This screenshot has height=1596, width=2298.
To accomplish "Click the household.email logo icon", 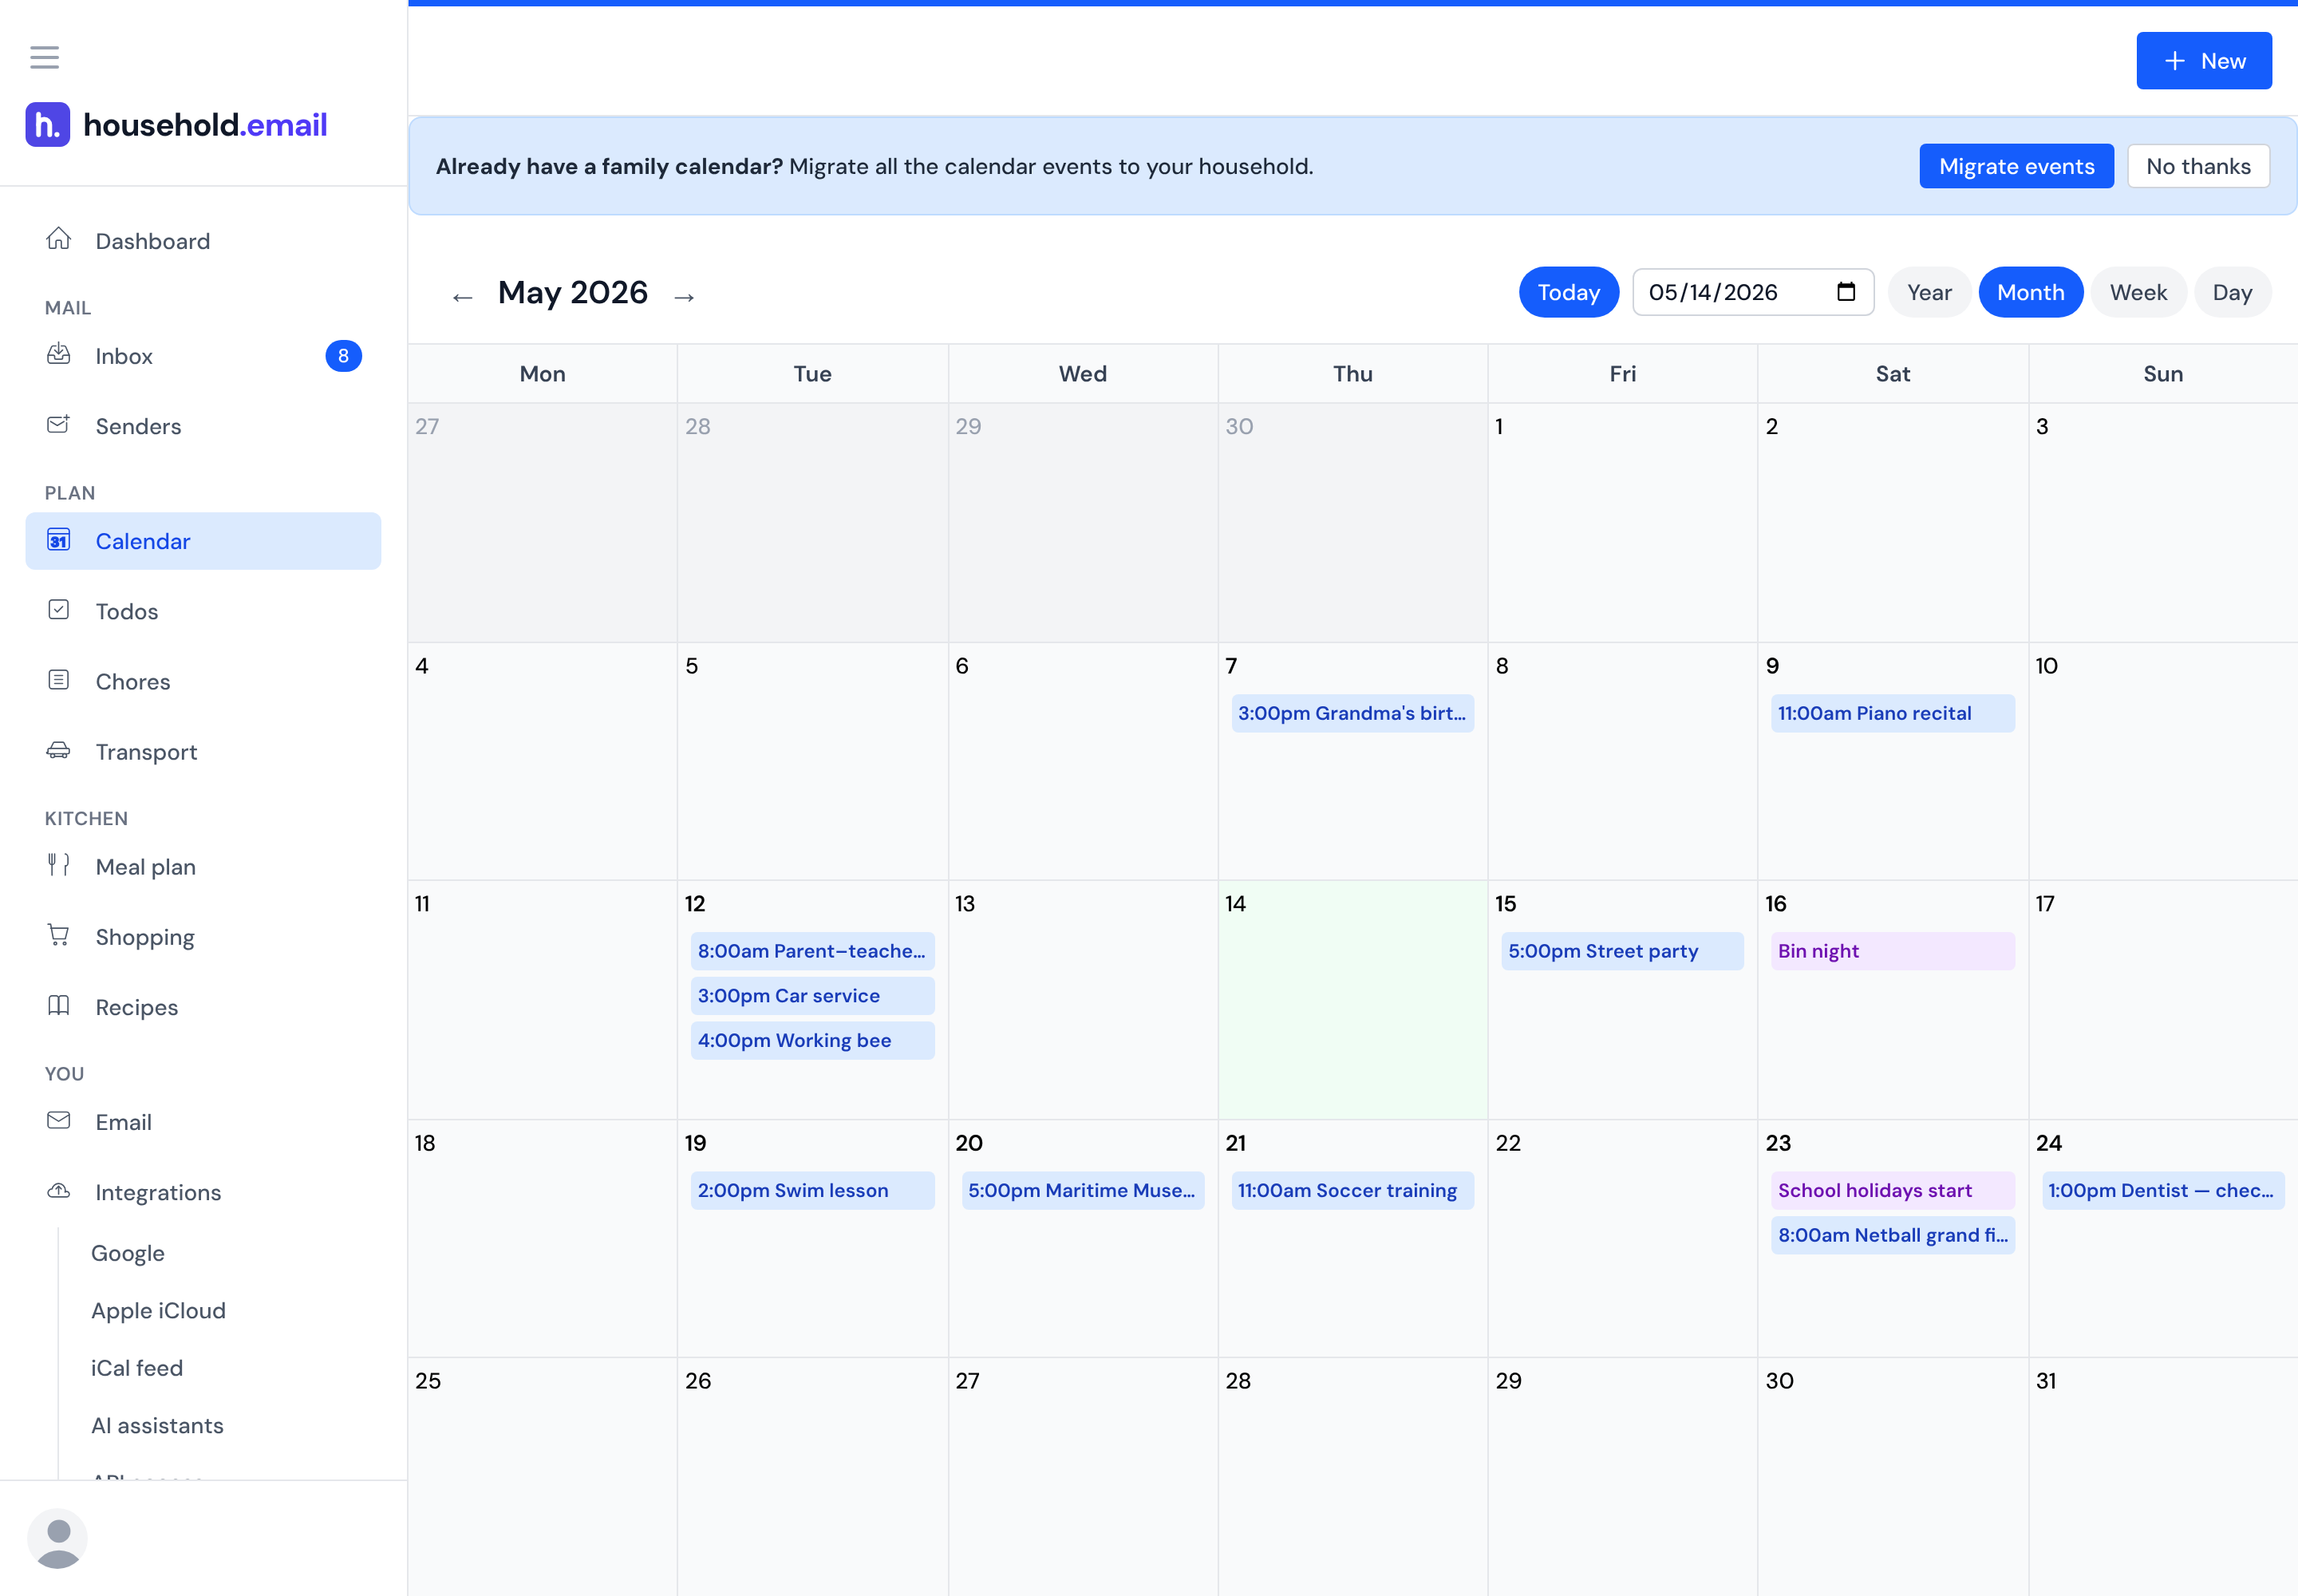I will 48,124.
